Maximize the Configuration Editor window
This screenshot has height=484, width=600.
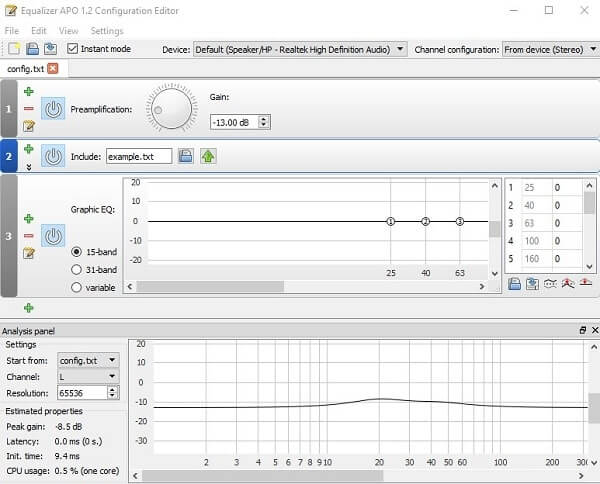pyautogui.click(x=549, y=10)
